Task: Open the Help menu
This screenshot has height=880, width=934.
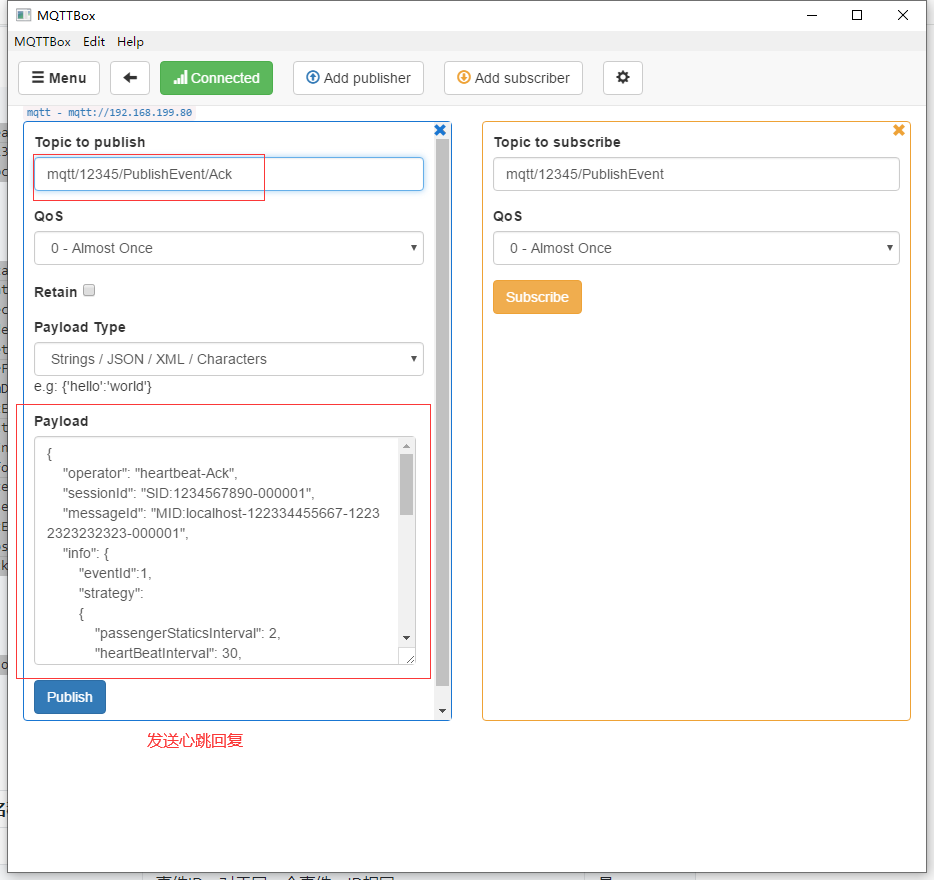Action: click(130, 42)
